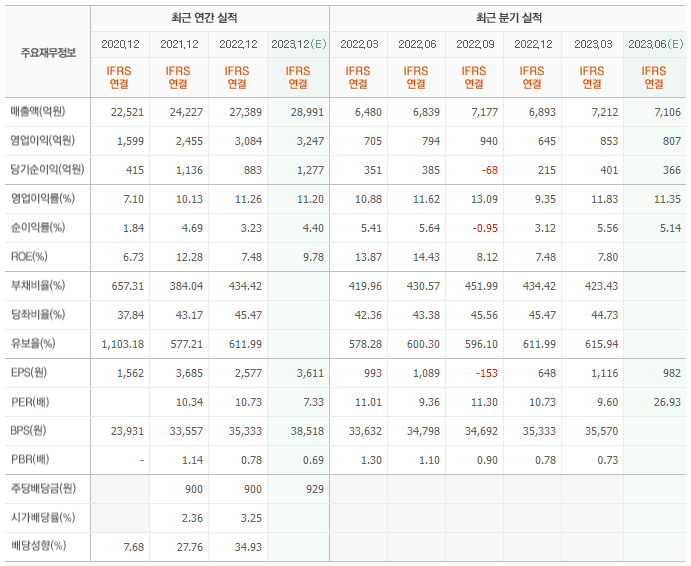Screen dimensions: 691x566
Task: Click the 순이익률(%) row label
Action: point(38,228)
